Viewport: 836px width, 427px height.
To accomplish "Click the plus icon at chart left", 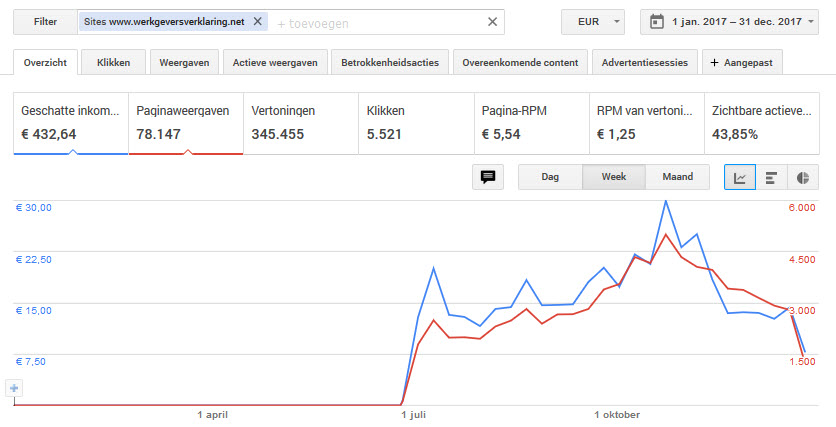I will (x=14, y=388).
